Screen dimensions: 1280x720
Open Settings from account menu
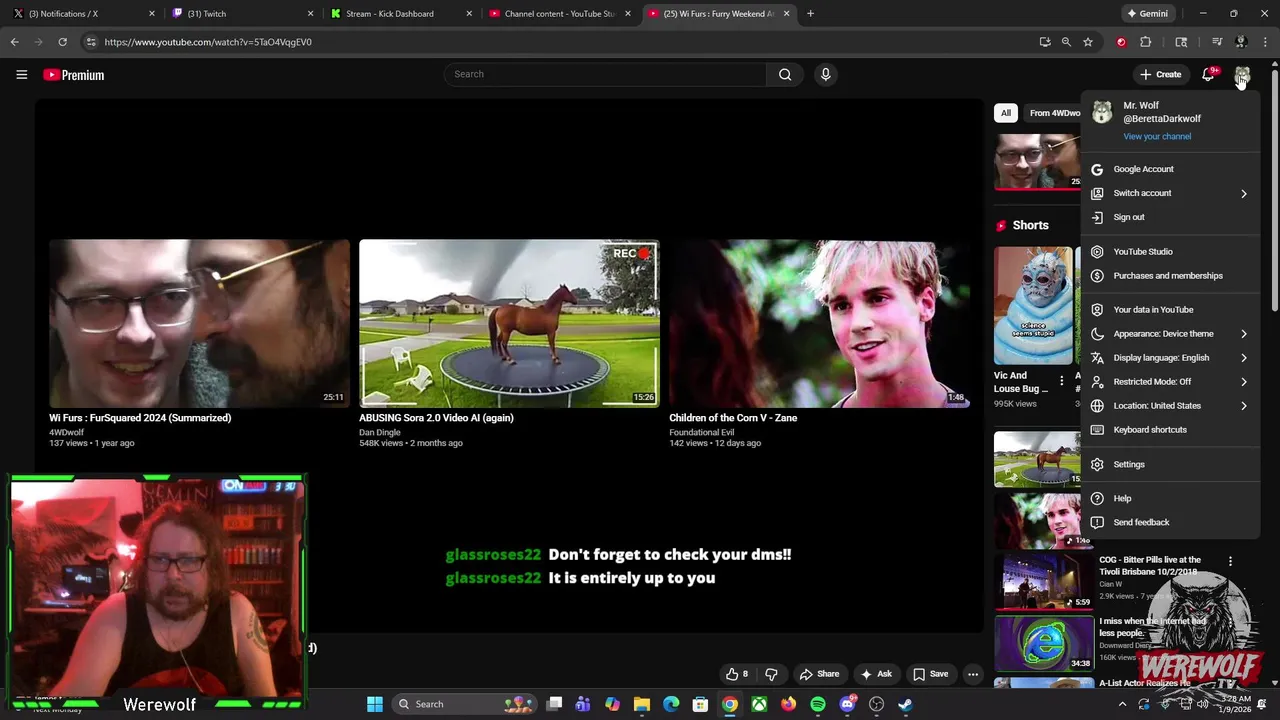(1170, 465)
